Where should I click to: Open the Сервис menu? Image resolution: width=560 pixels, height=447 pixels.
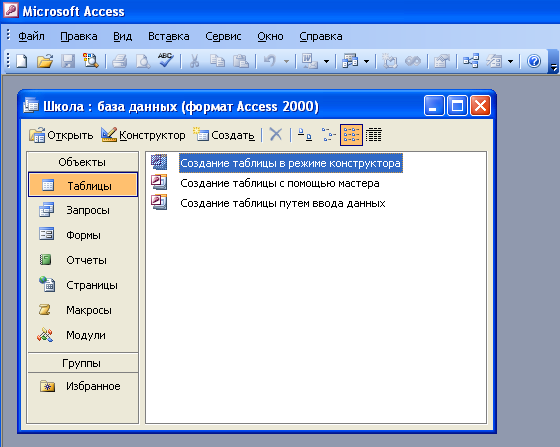(x=223, y=36)
